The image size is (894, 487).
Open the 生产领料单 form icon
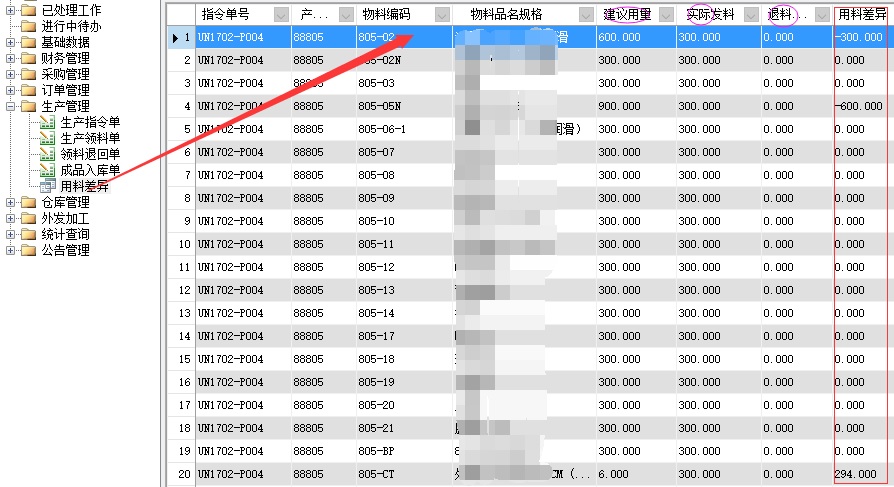point(46,138)
